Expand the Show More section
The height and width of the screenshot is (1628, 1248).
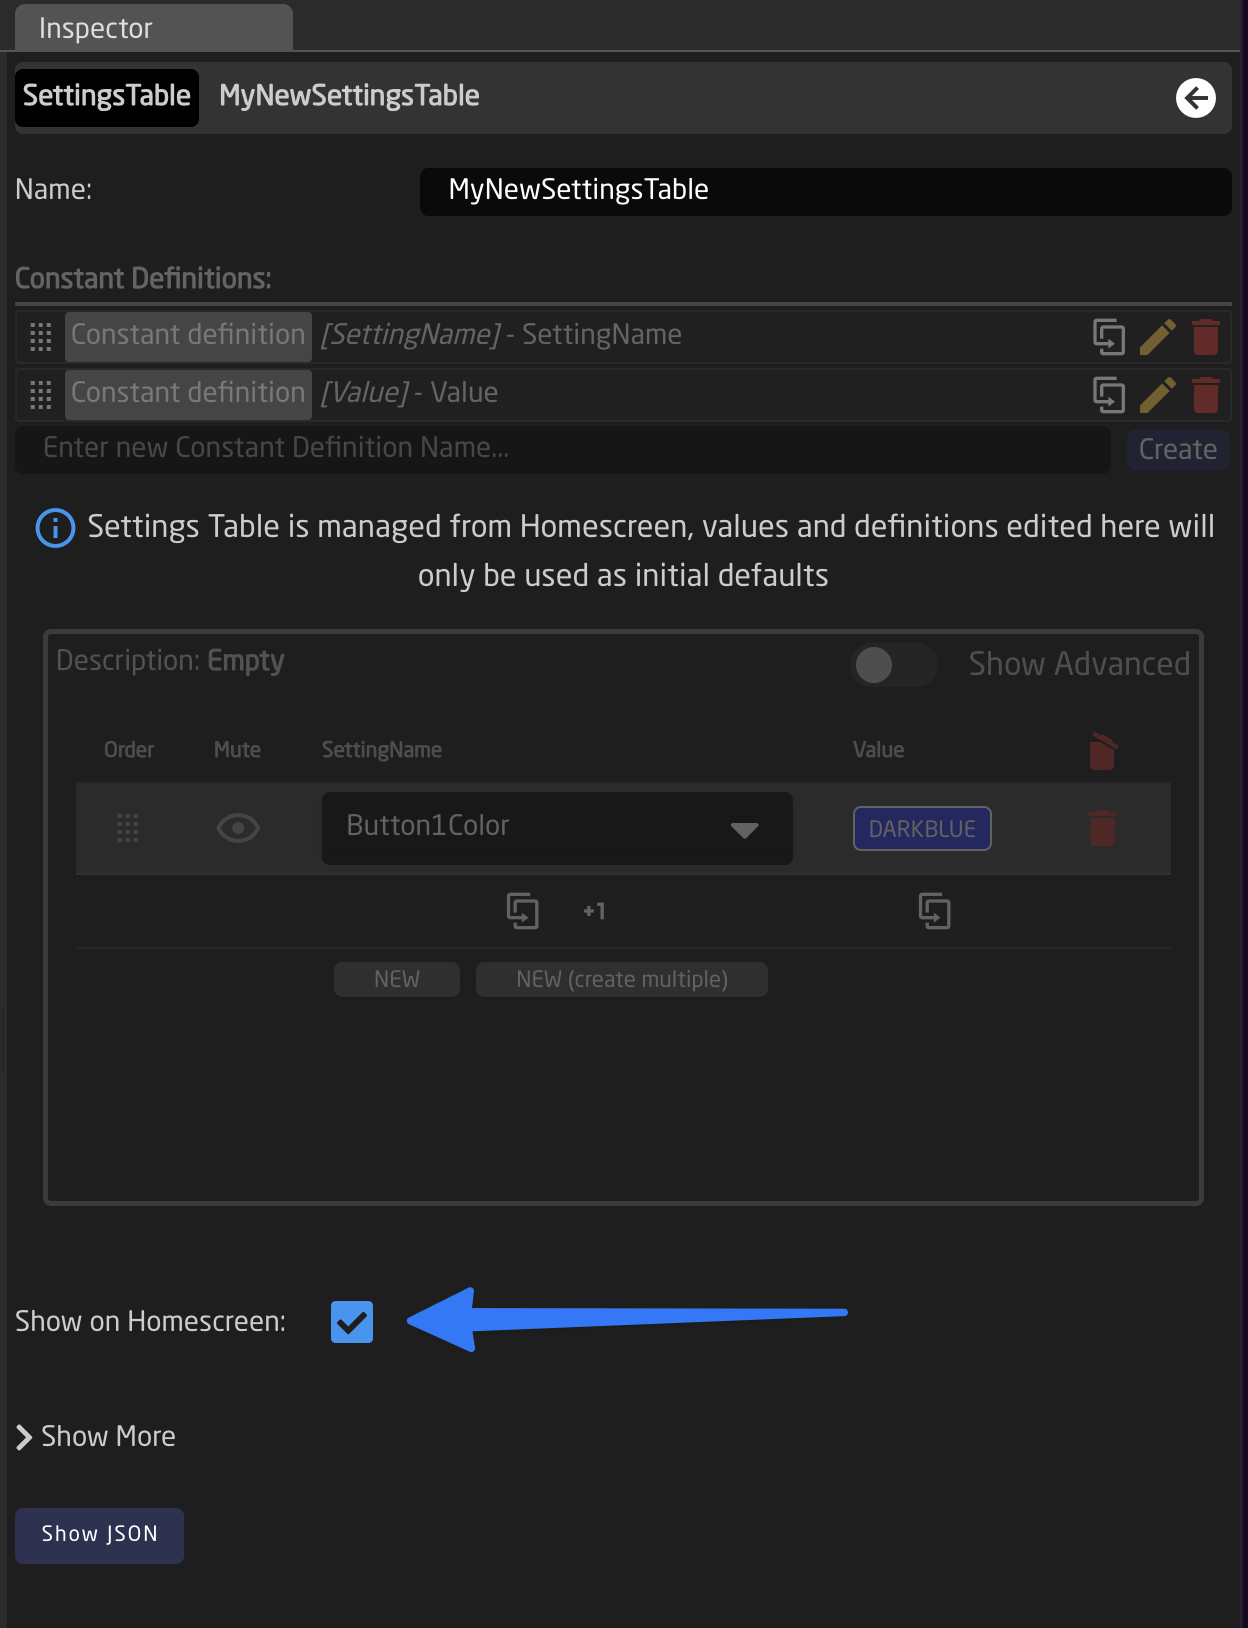click(x=96, y=1437)
